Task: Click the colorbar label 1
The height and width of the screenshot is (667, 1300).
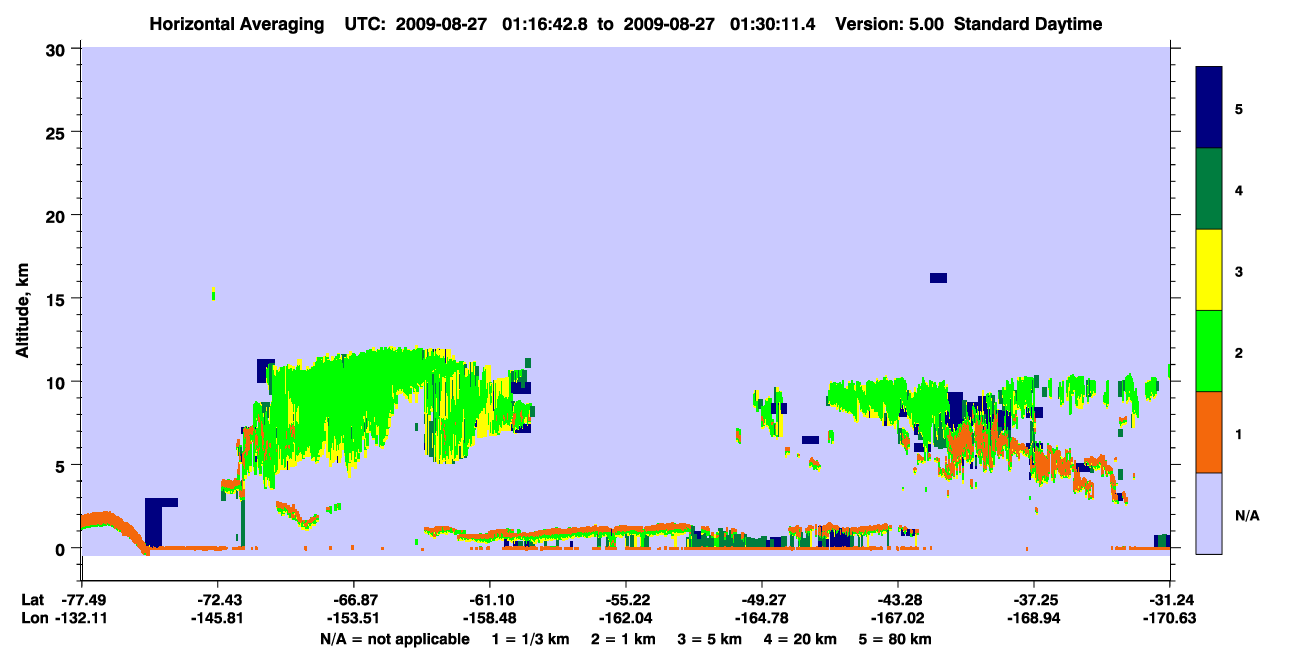Action: pyautogui.click(x=1239, y=433)
